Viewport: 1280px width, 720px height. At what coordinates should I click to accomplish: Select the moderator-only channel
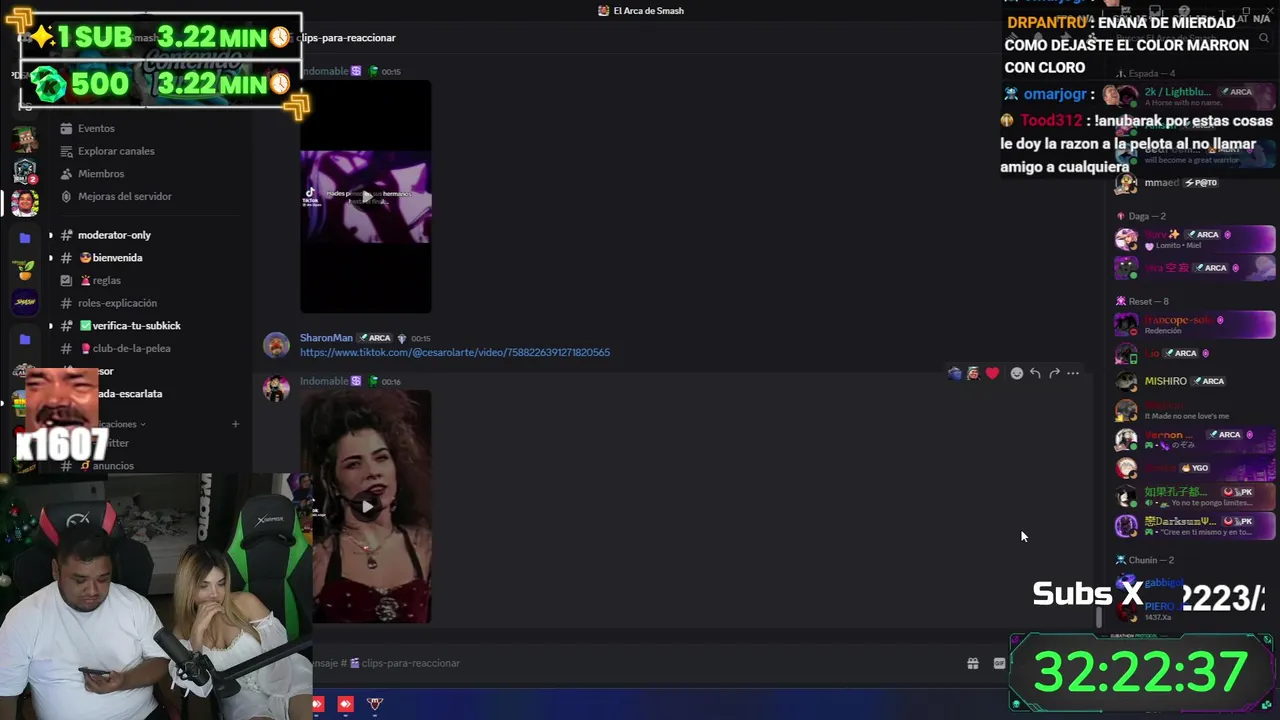(x=114, y=235)
